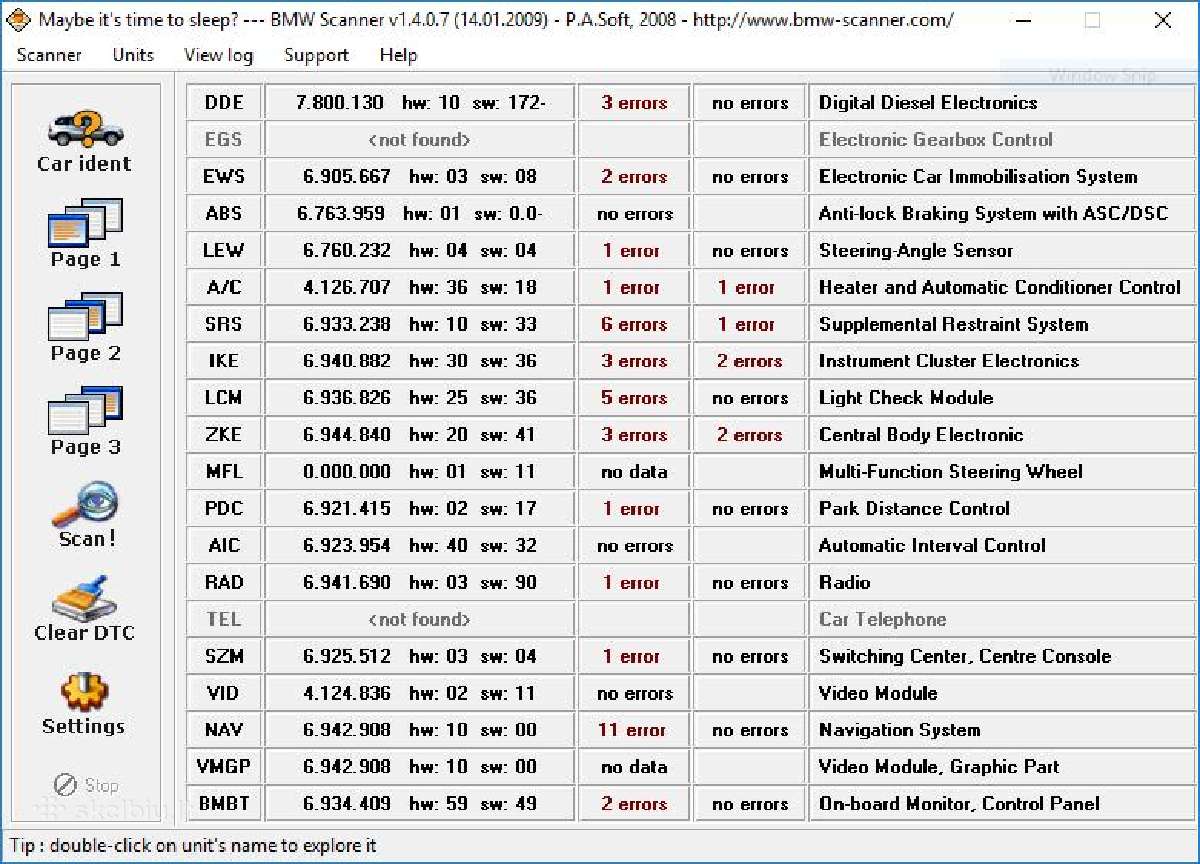Click the VMGP unit name
The image size is (1200, 864).
coord(224,767)
